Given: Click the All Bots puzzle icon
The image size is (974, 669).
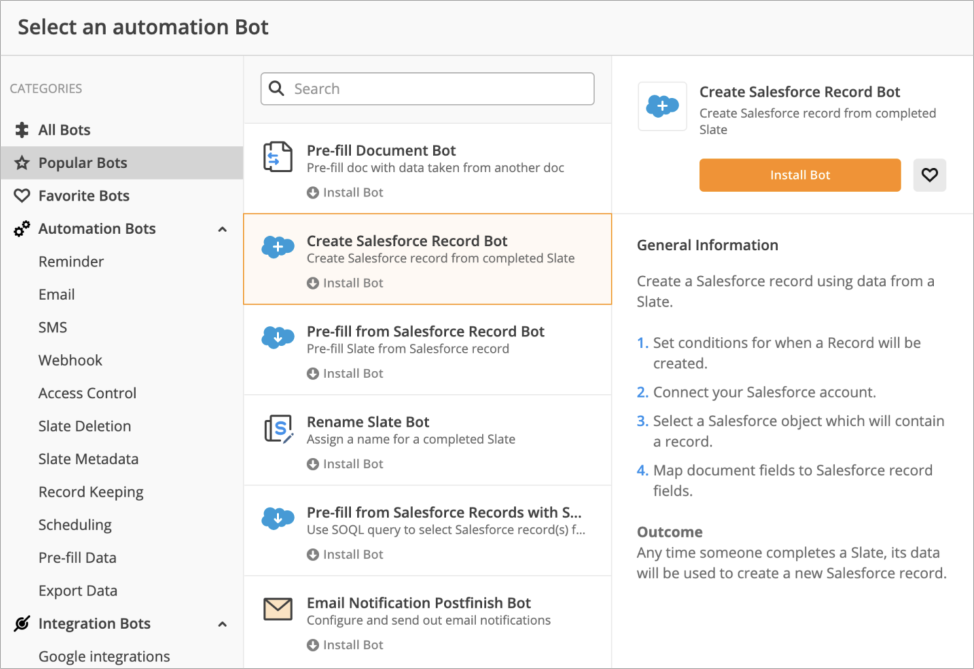Looking at the screenshot, I should [22, 130].
